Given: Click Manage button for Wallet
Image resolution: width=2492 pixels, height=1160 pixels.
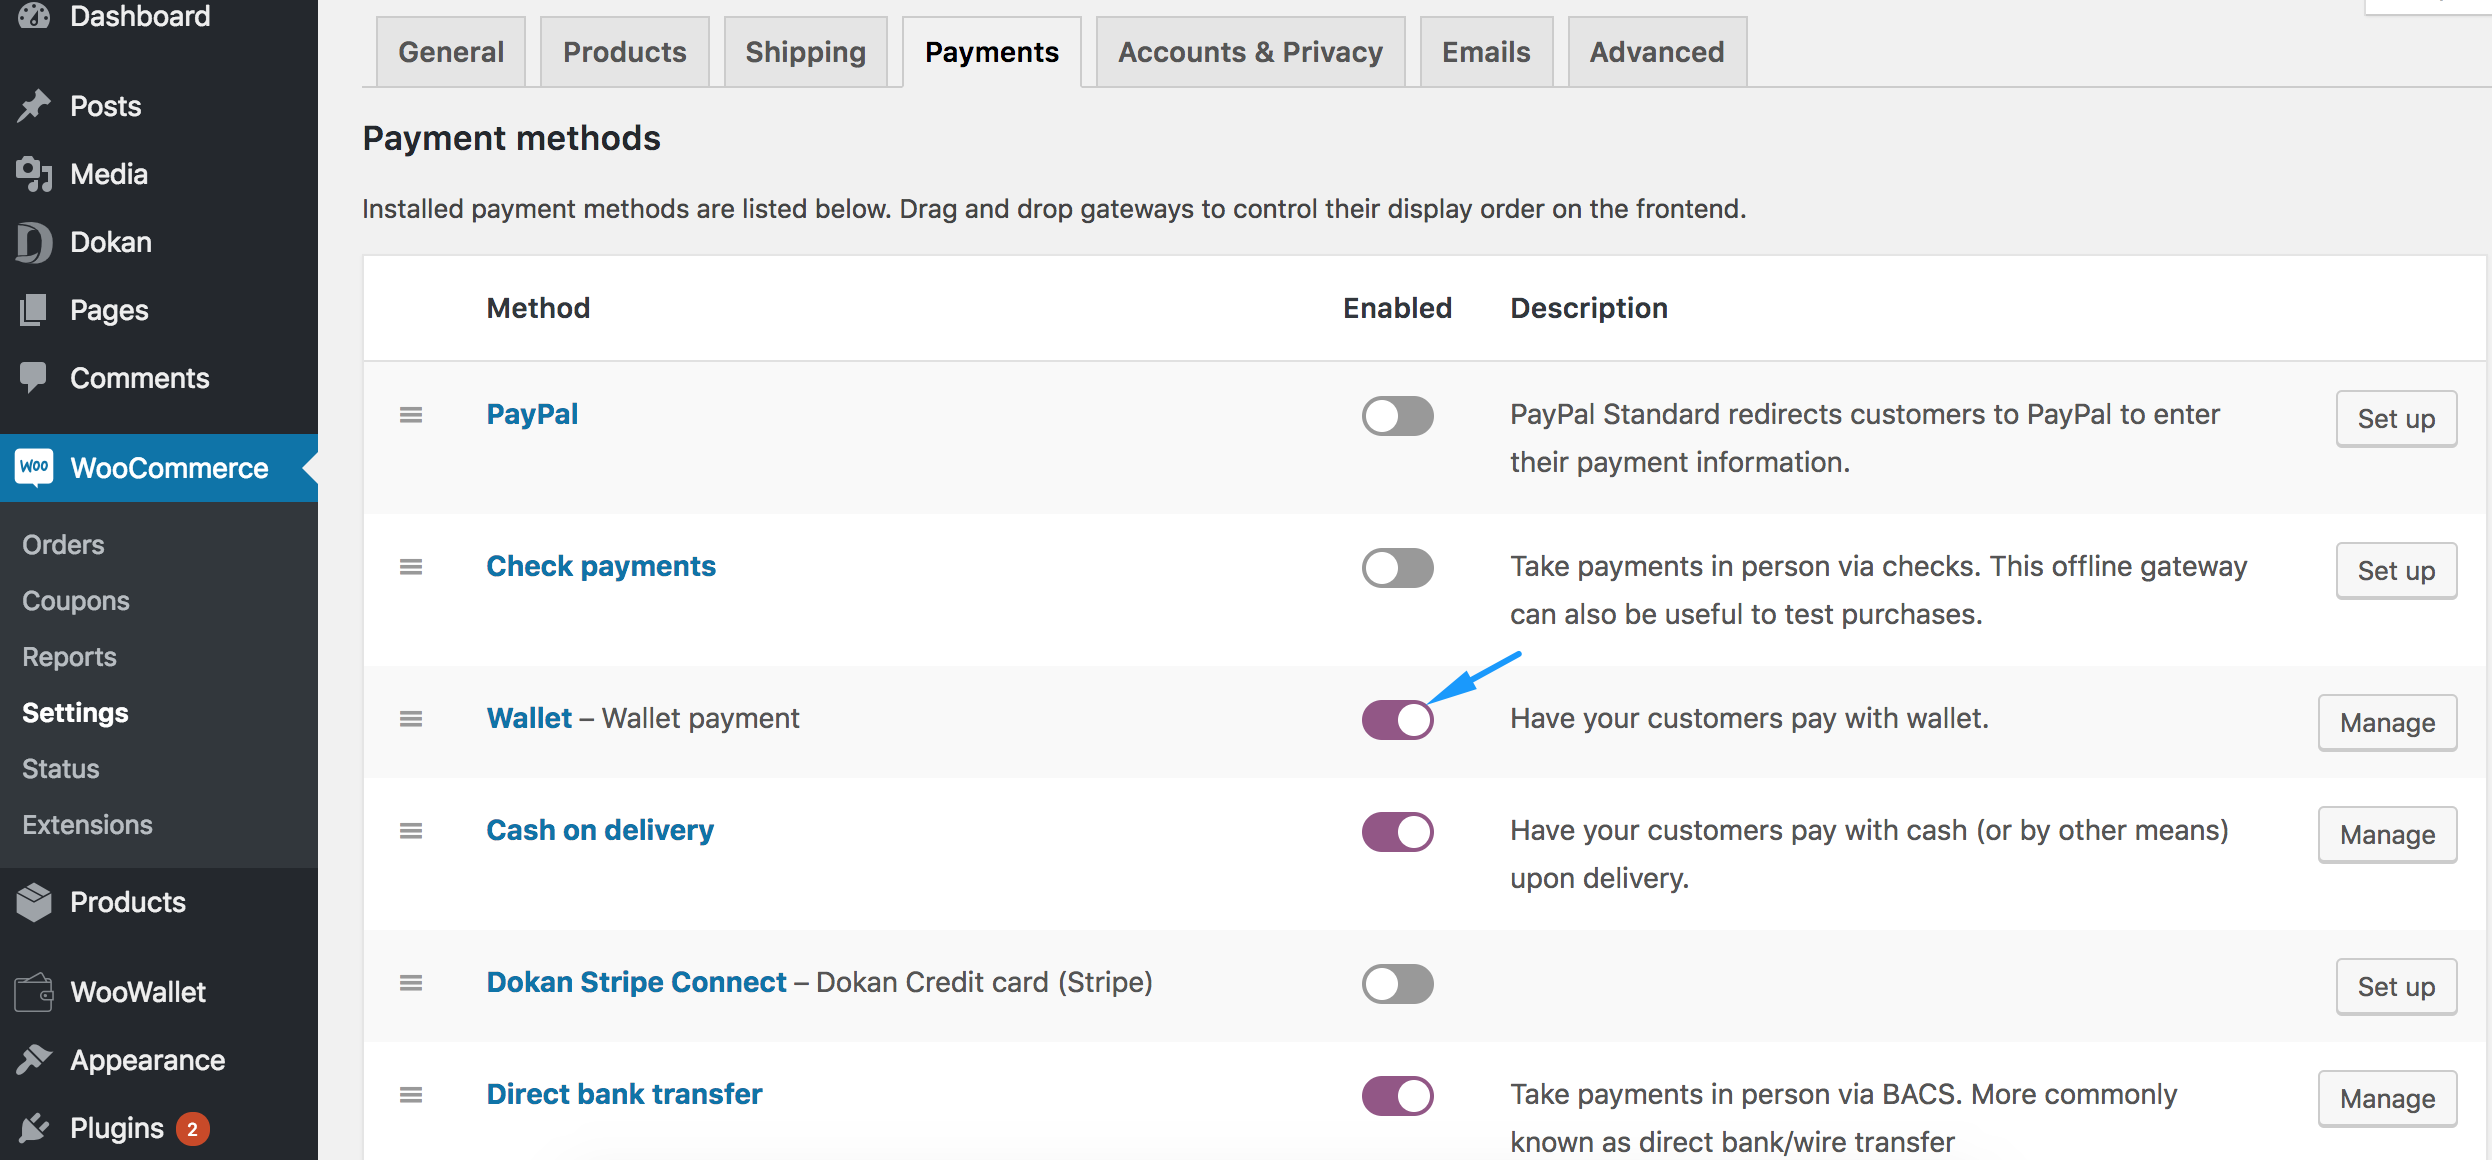Looking at the screenshot, I should [x=2387, y=723].
